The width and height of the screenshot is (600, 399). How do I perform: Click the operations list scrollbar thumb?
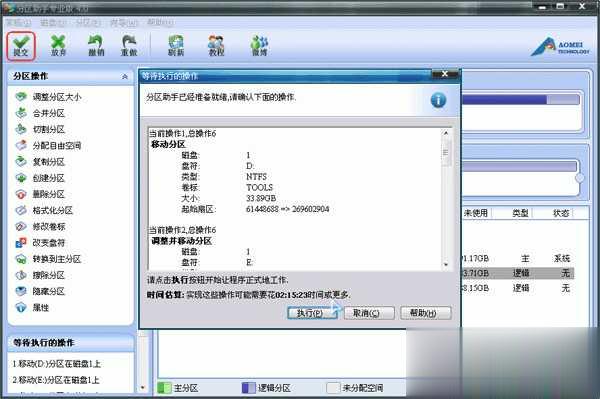point(446,153)
